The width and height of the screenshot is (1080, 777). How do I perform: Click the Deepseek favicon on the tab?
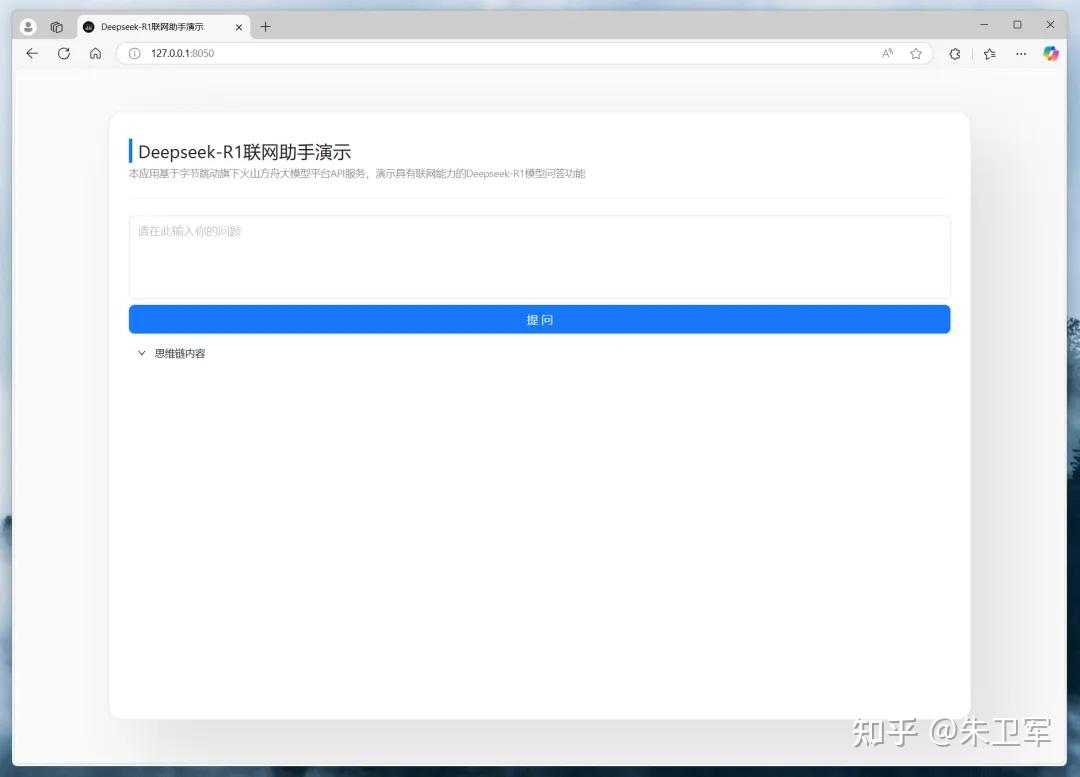(89, 27)
